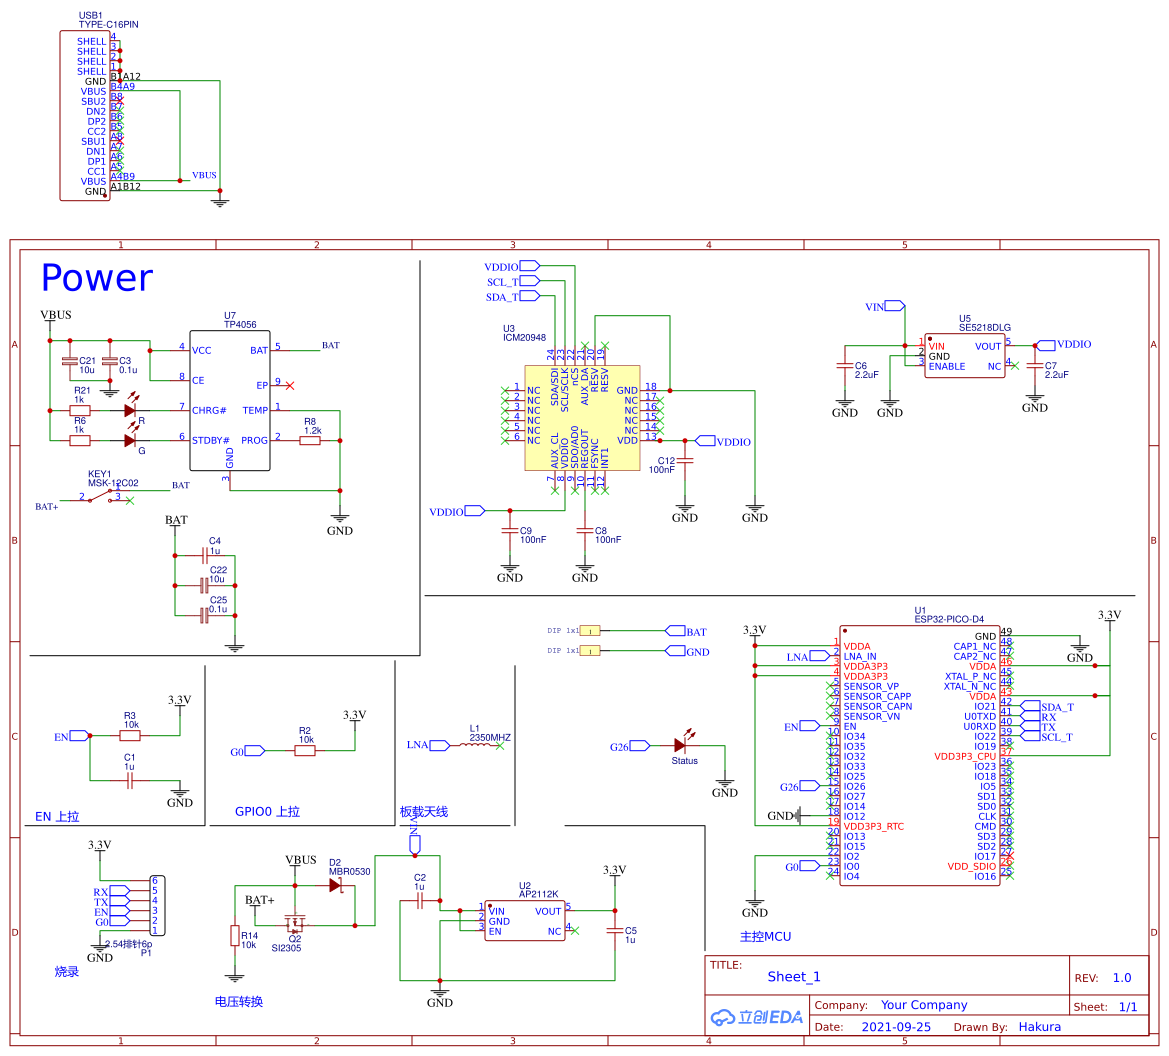Click the Your Company field

pos(924,1005)
